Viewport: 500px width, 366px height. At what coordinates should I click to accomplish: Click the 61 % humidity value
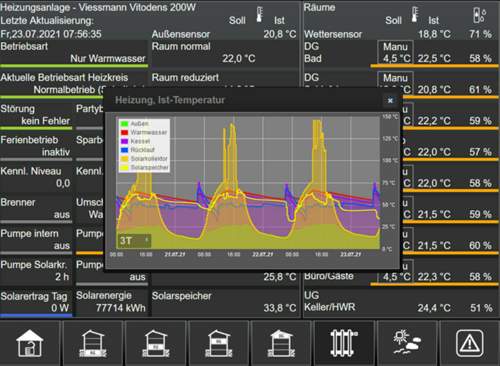[480, 90]
